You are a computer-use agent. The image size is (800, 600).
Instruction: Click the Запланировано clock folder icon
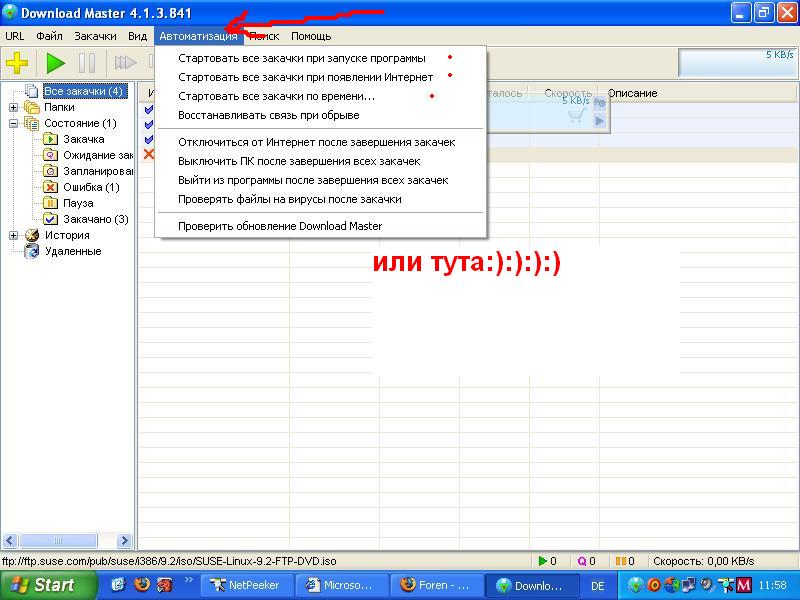pyautogui.click(x=50, y=171)
